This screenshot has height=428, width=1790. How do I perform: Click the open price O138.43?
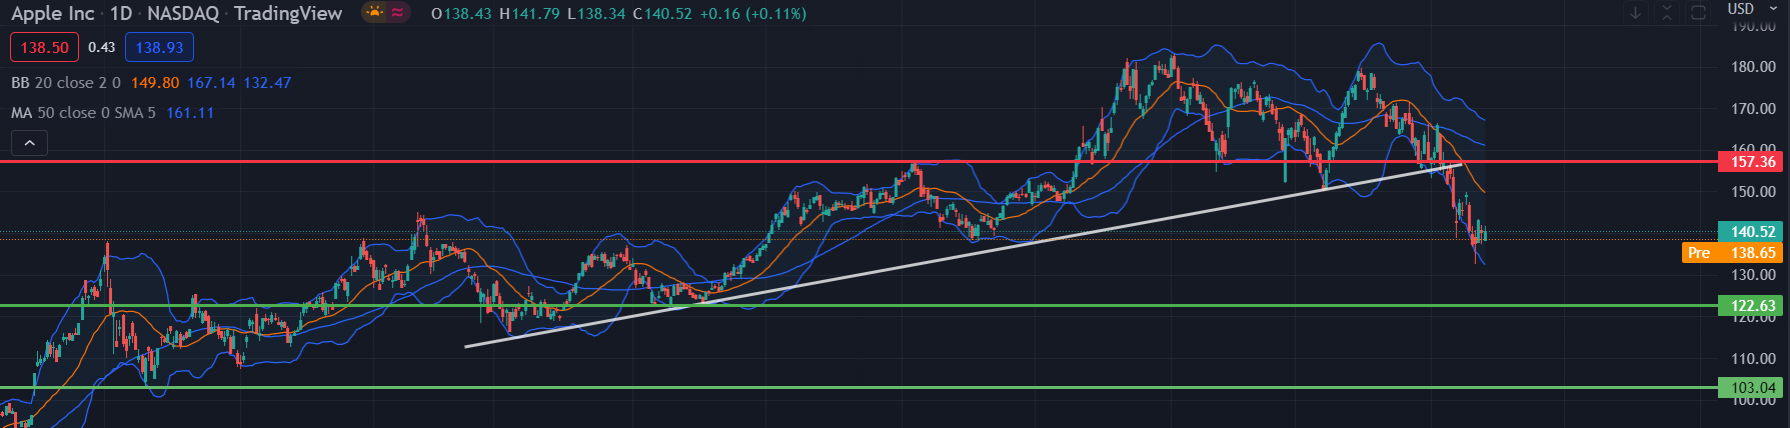[x=461, y=14]
